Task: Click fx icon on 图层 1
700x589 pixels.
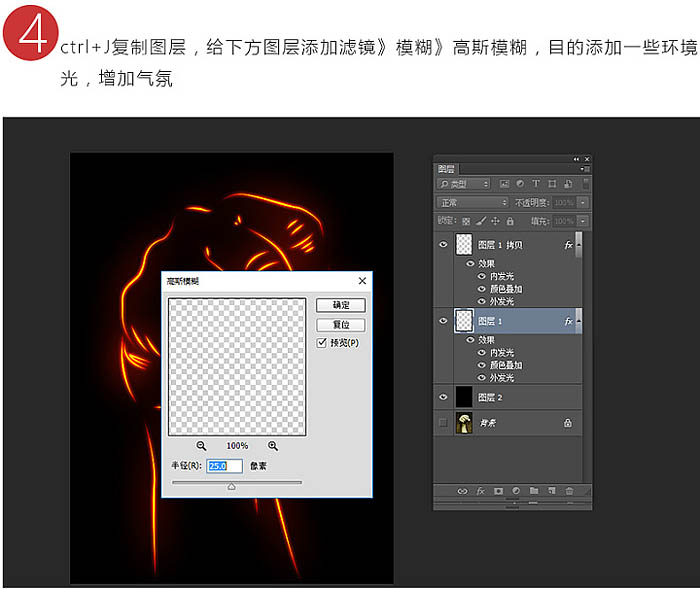Action: pos(568,321)
